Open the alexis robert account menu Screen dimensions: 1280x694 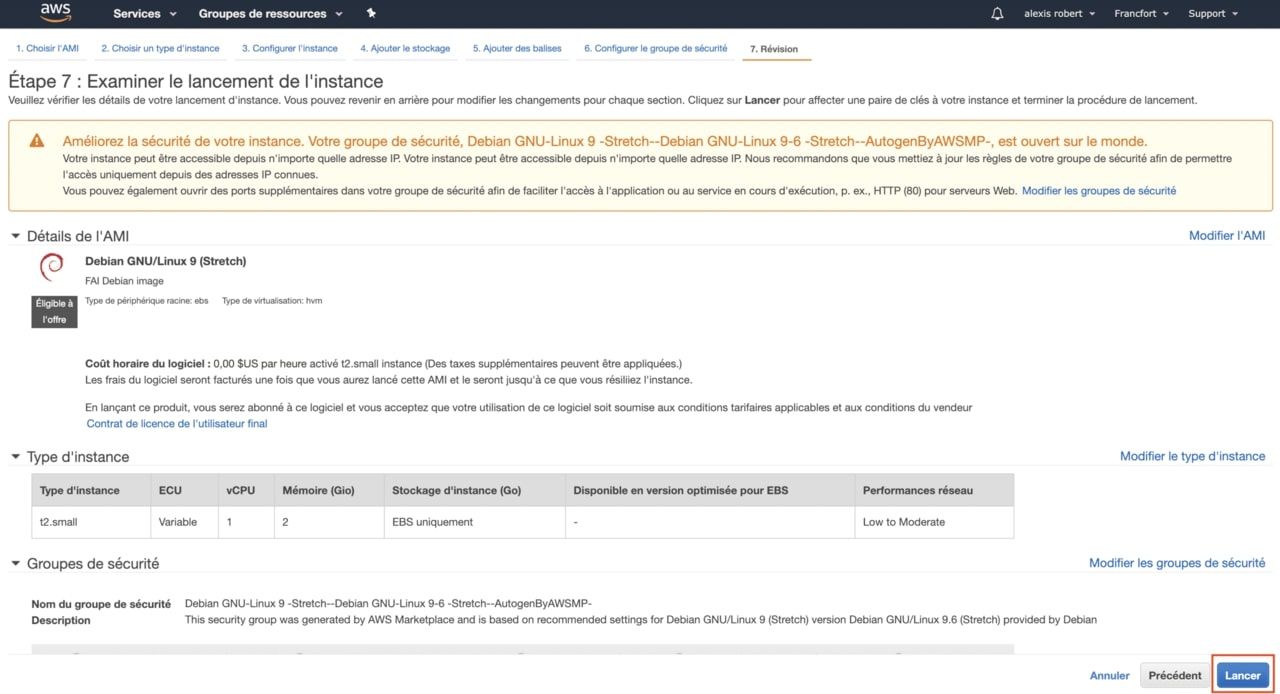pyautogui.click(x=1059, y=14)
